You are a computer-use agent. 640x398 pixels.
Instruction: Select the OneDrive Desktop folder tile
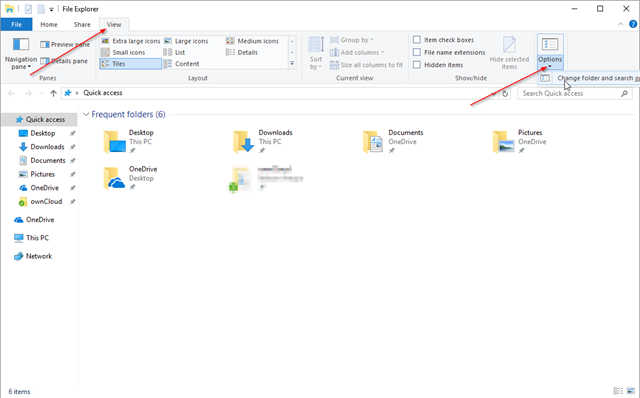click(130, 178)
